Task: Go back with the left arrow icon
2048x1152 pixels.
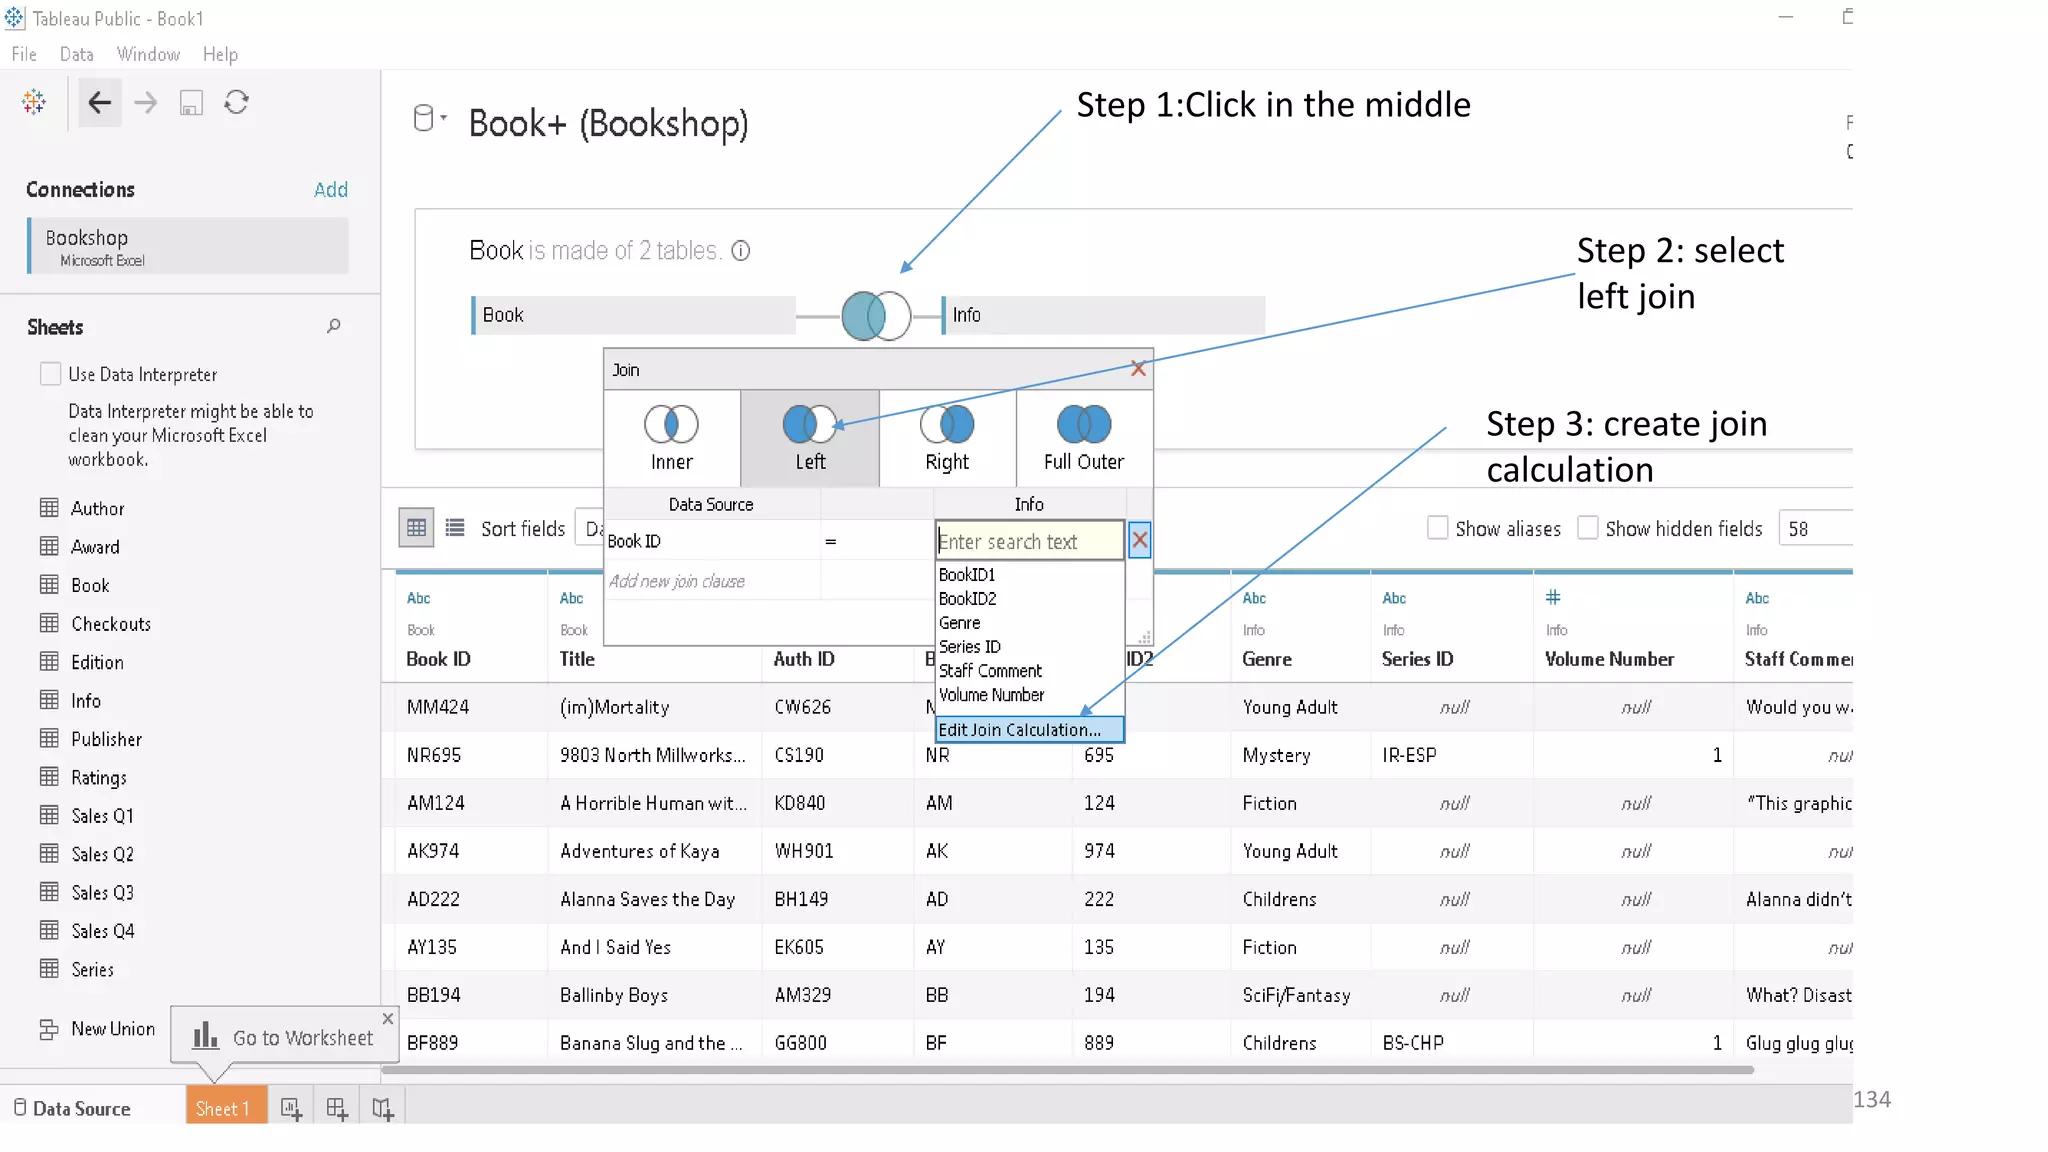Action: pos(99,102)
